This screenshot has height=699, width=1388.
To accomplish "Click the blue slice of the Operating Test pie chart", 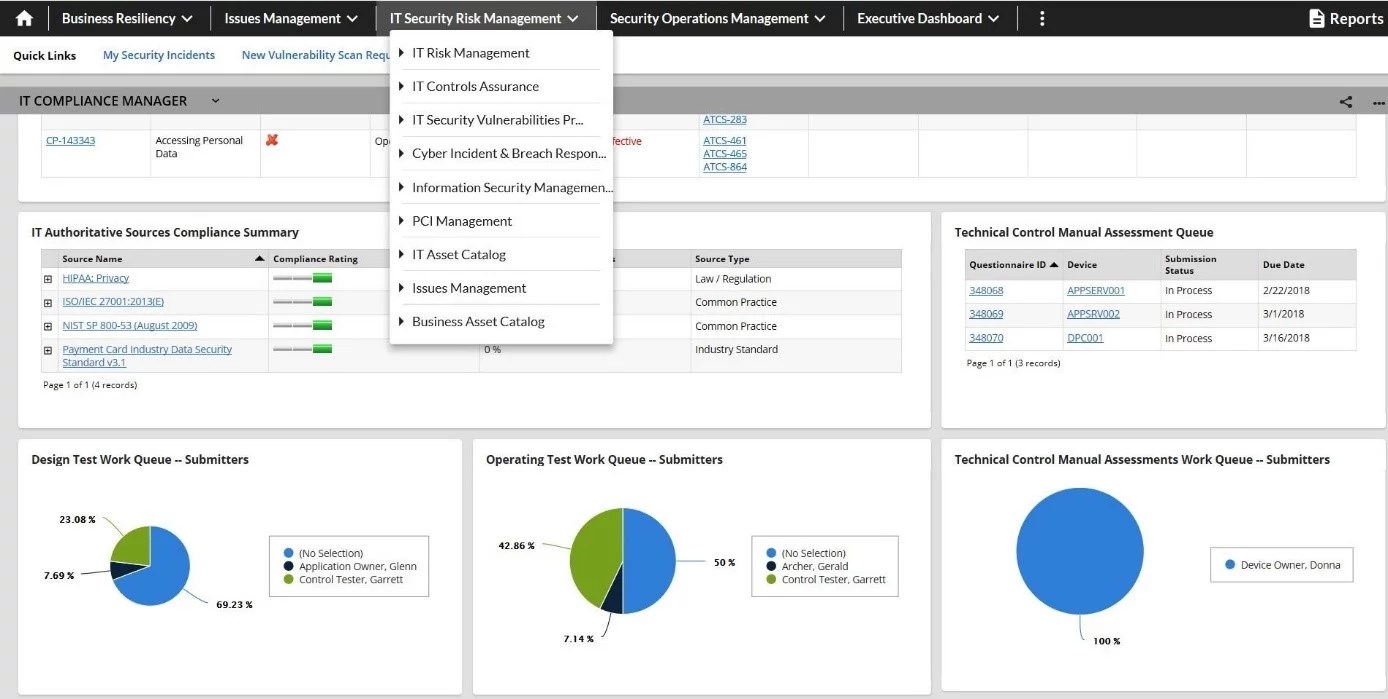I will pos(647,562).
